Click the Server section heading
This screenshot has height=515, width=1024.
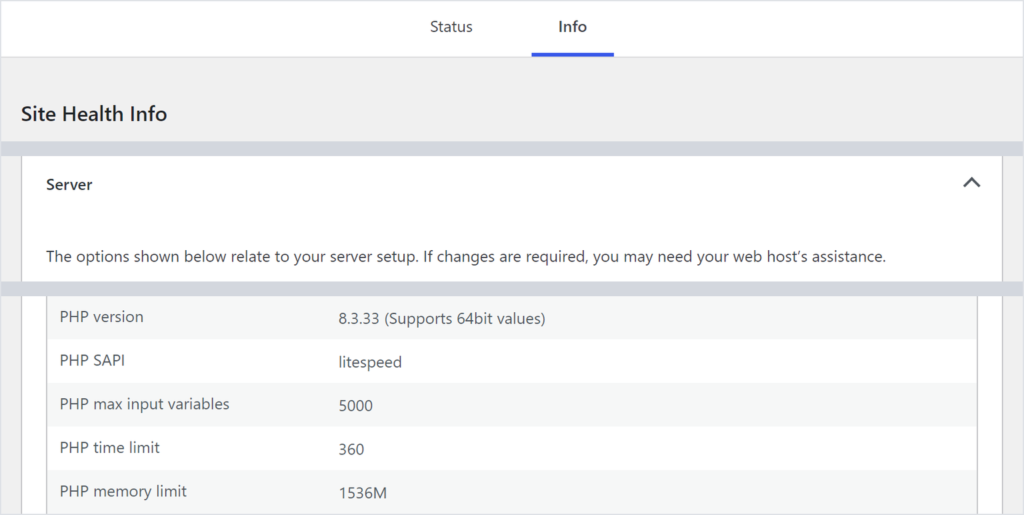(x=69, y=185)
